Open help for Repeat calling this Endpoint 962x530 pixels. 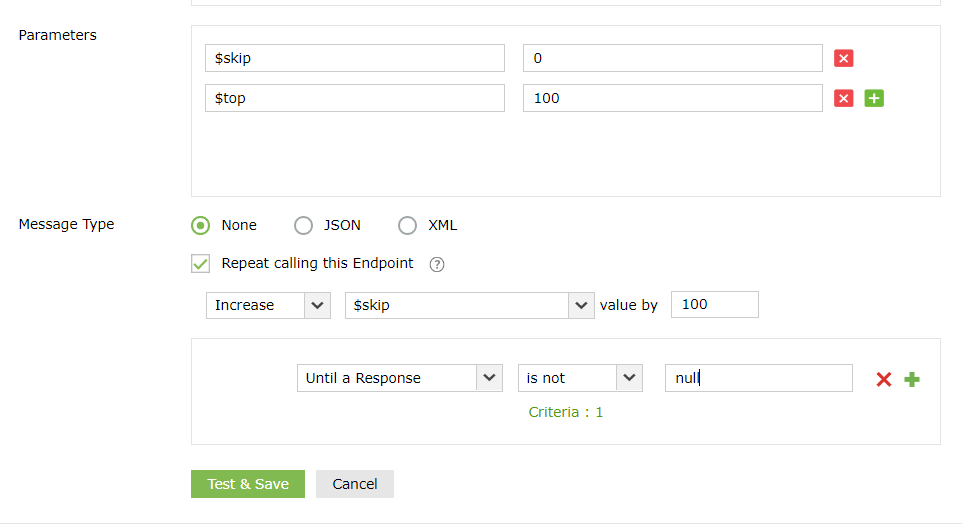[x=436, y=265]
